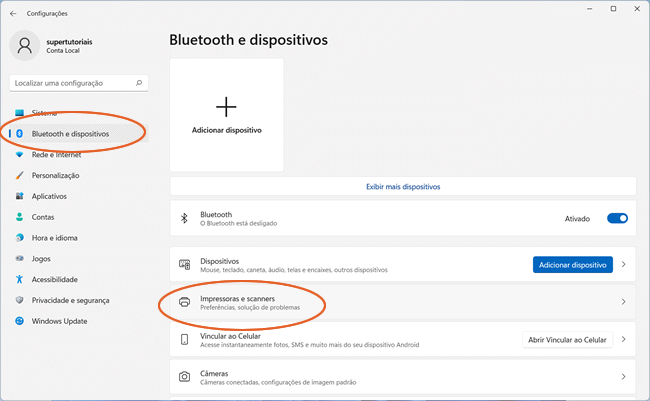Click the printer icon for Impressoras e scanners

[x=184, y=301]
